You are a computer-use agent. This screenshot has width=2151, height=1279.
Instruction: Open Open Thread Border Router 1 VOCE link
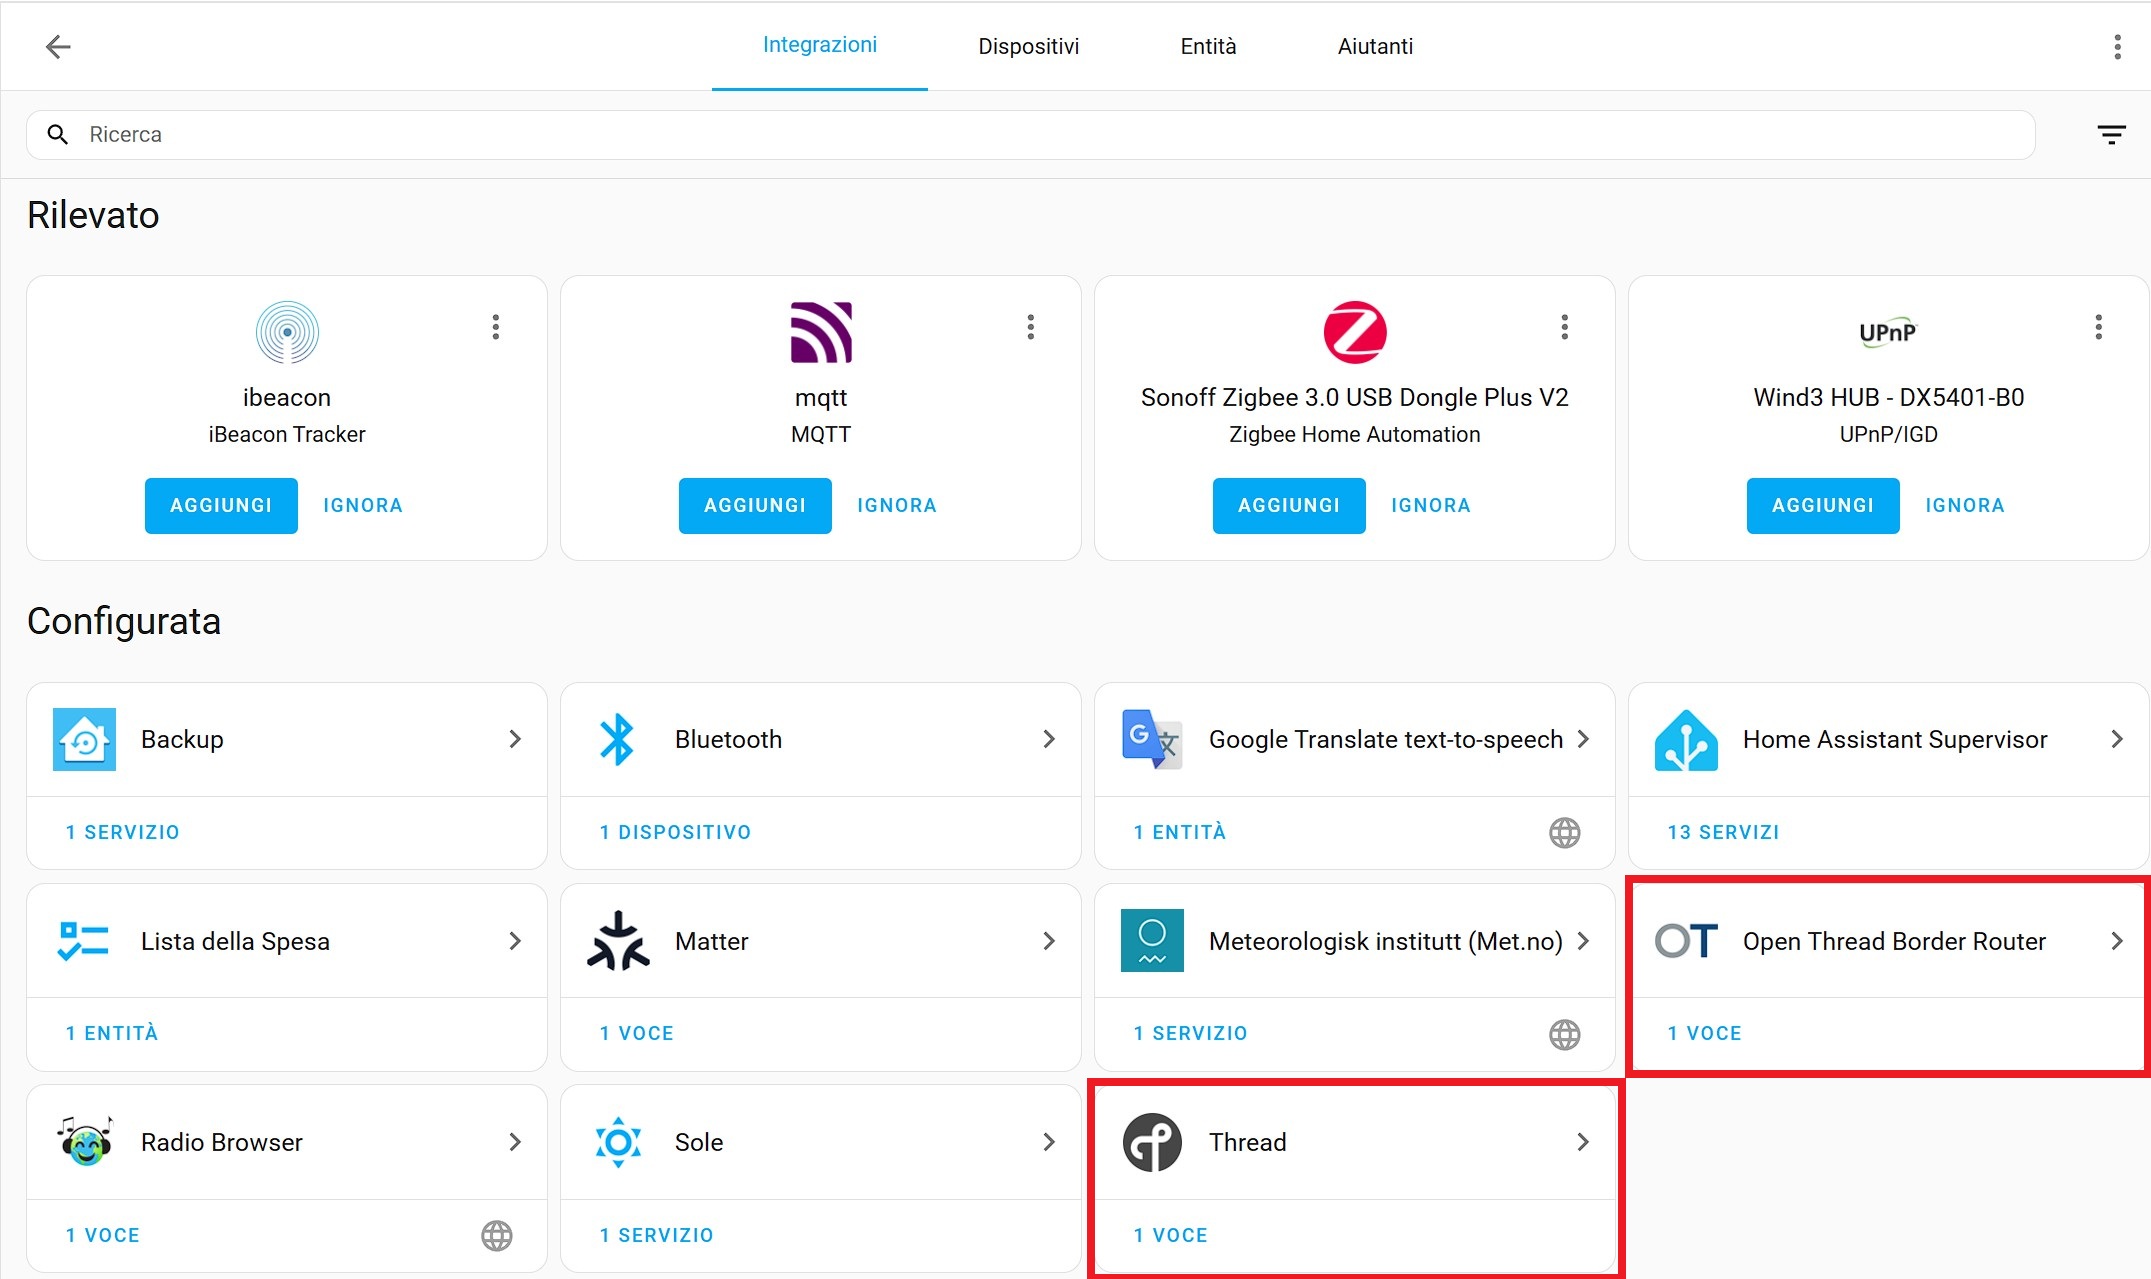click(1704, 1034)
